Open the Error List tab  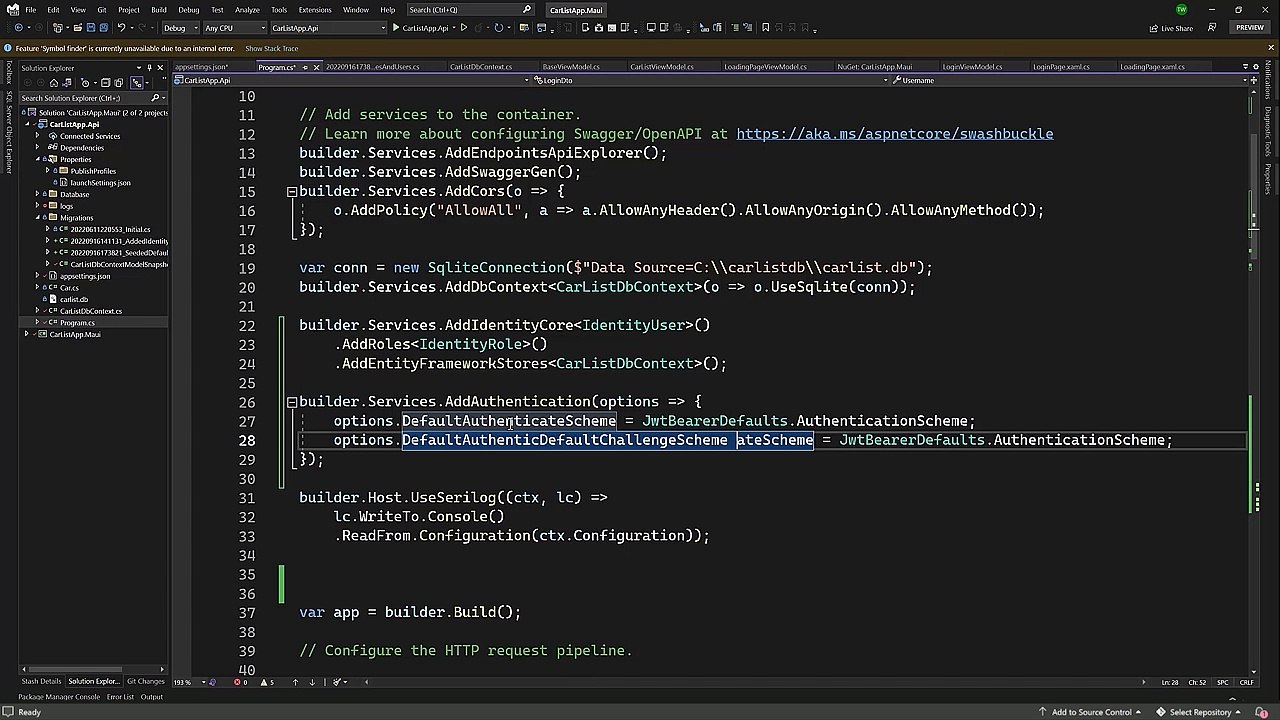tap(120, 697)
